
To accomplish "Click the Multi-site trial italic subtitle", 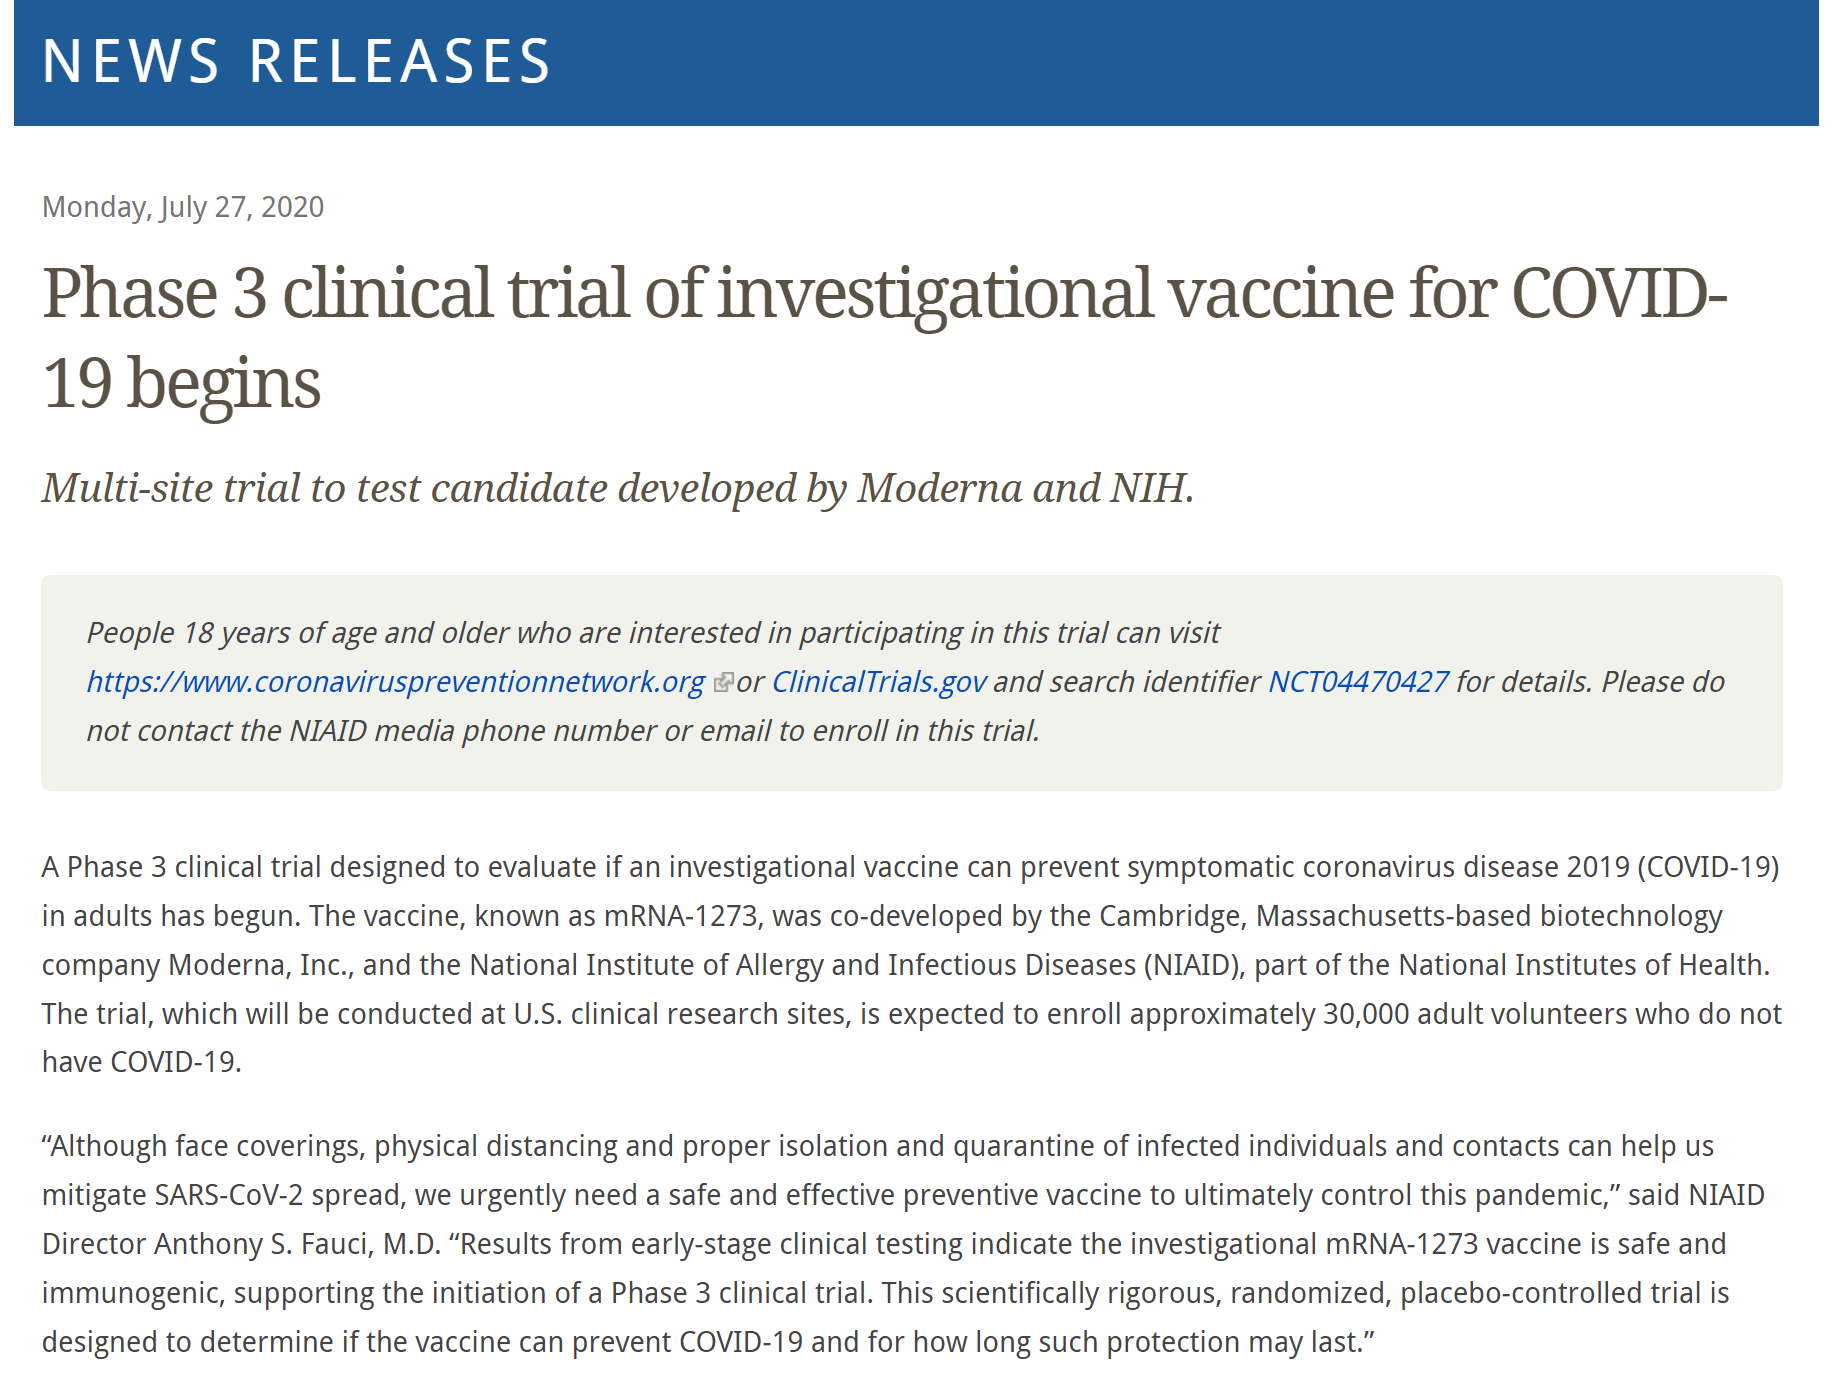I will pyautogui.click(x=618, y=488).
